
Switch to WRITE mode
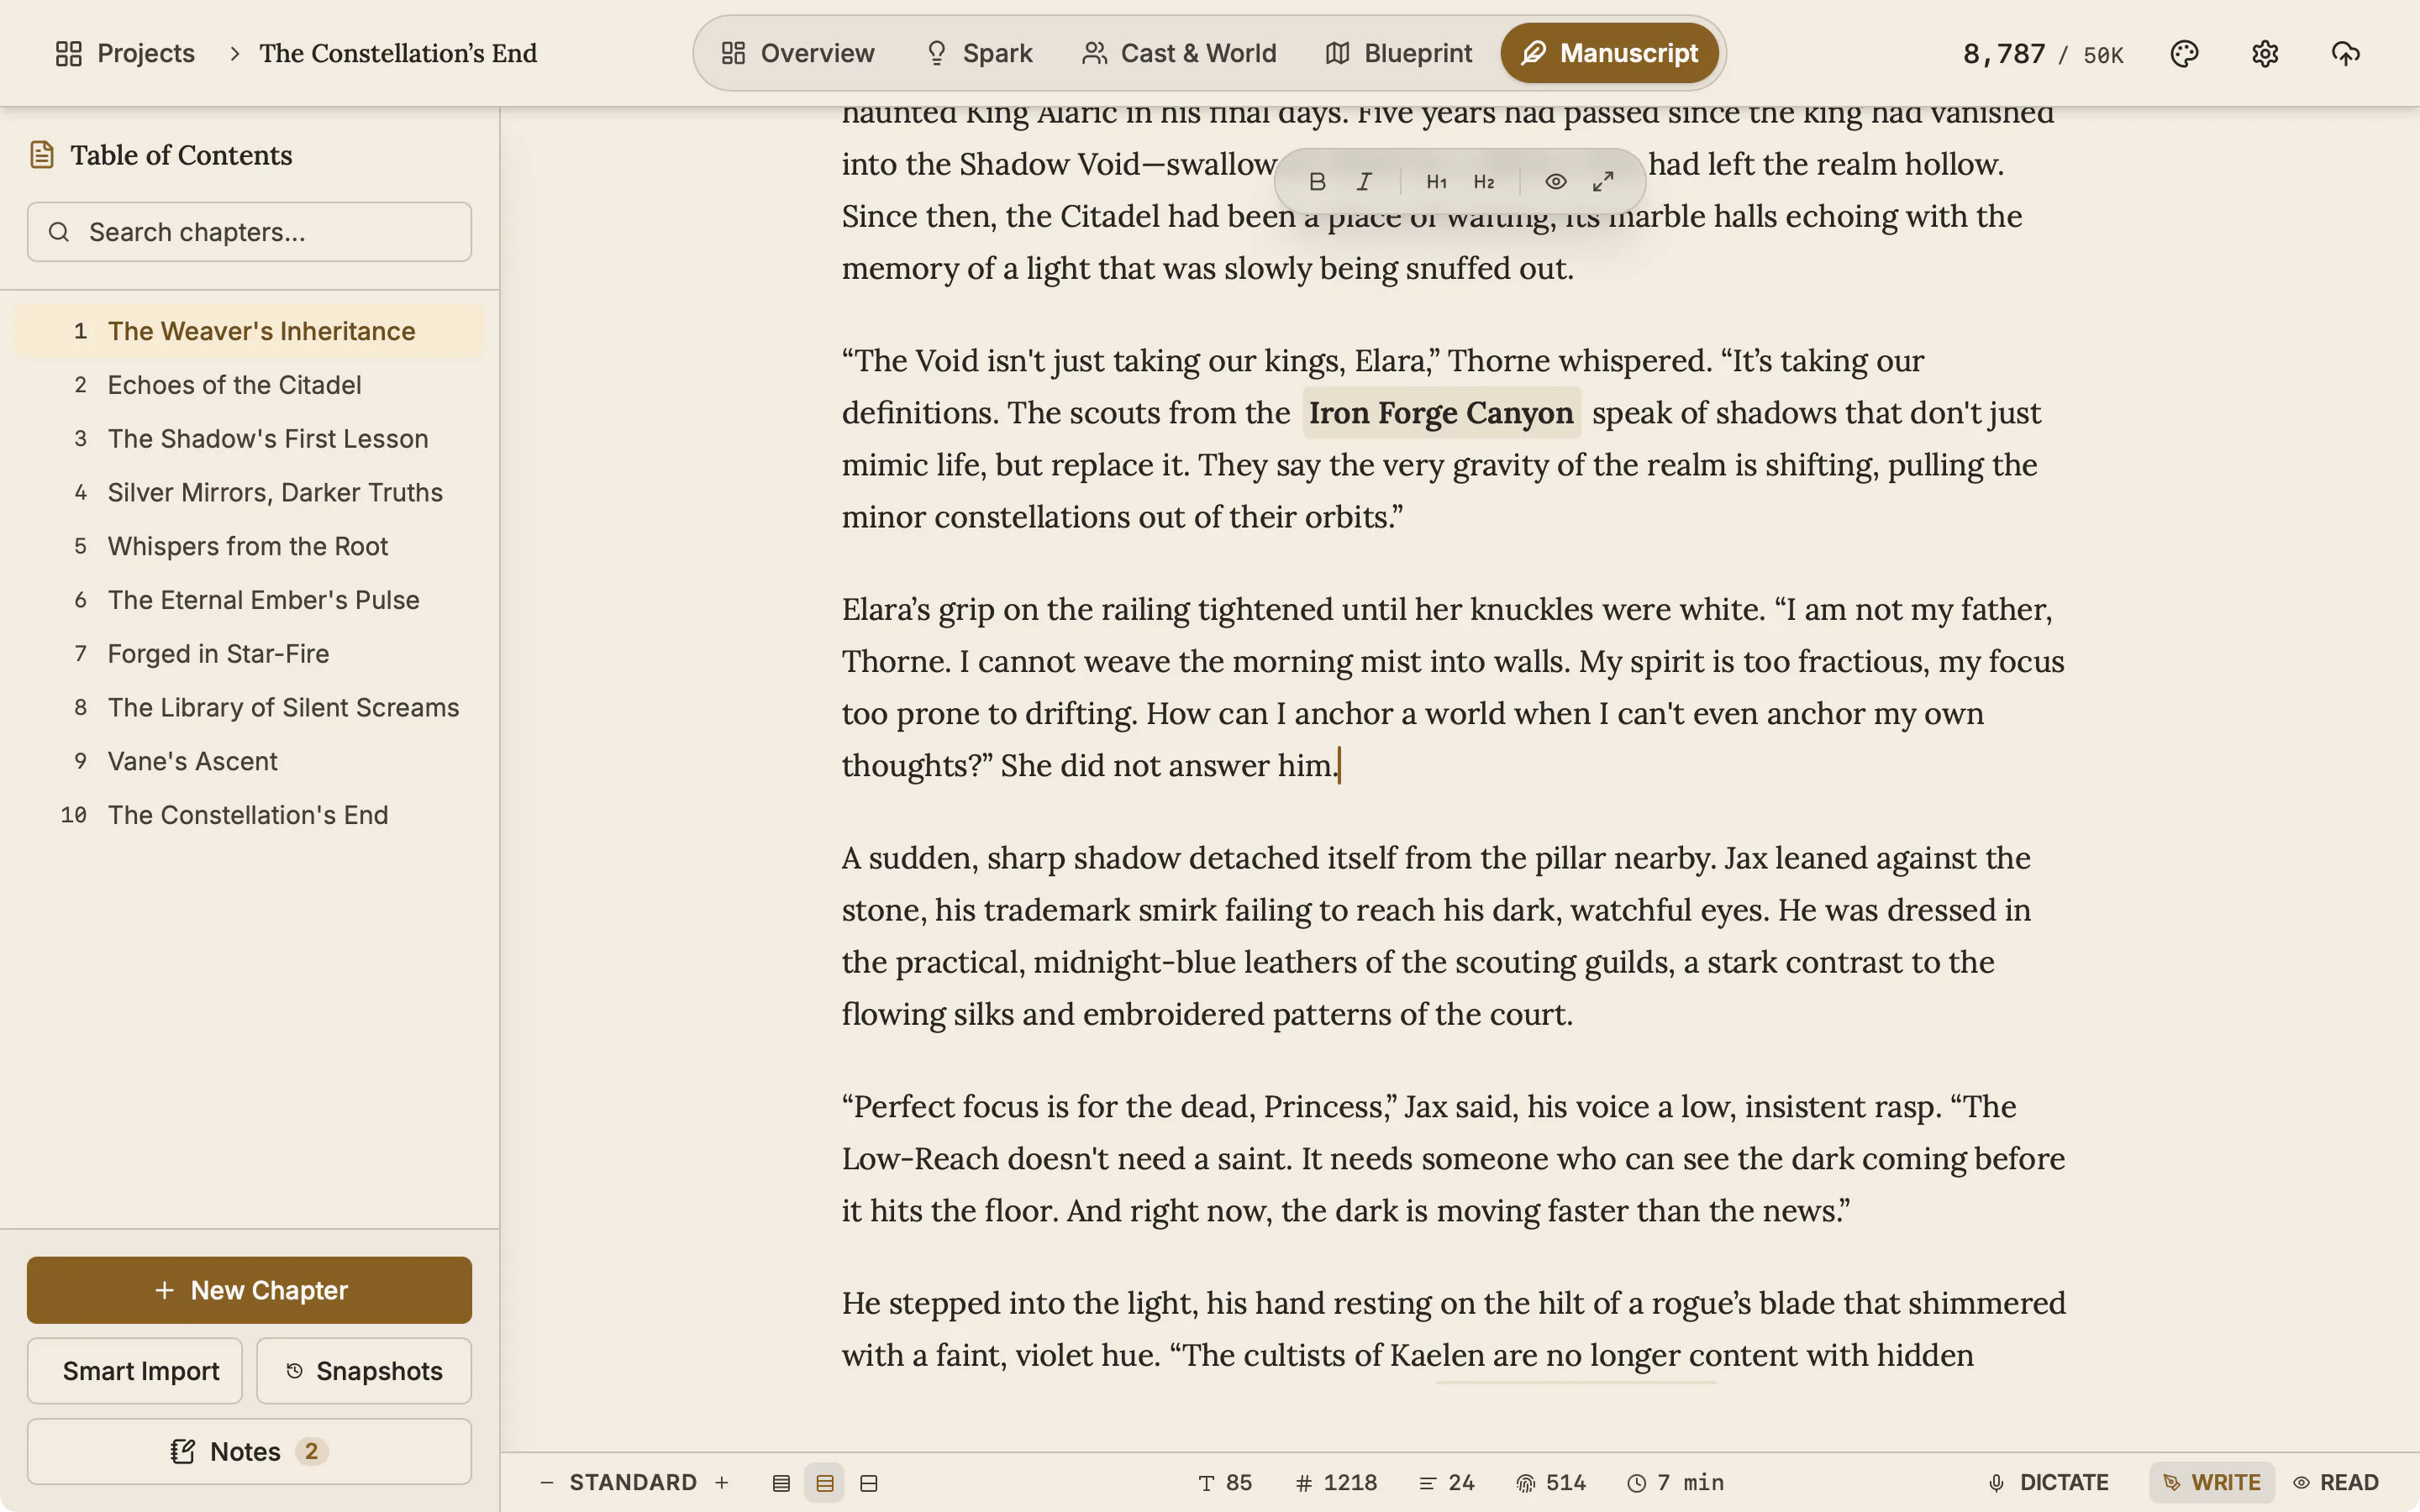(2212, 1483)
